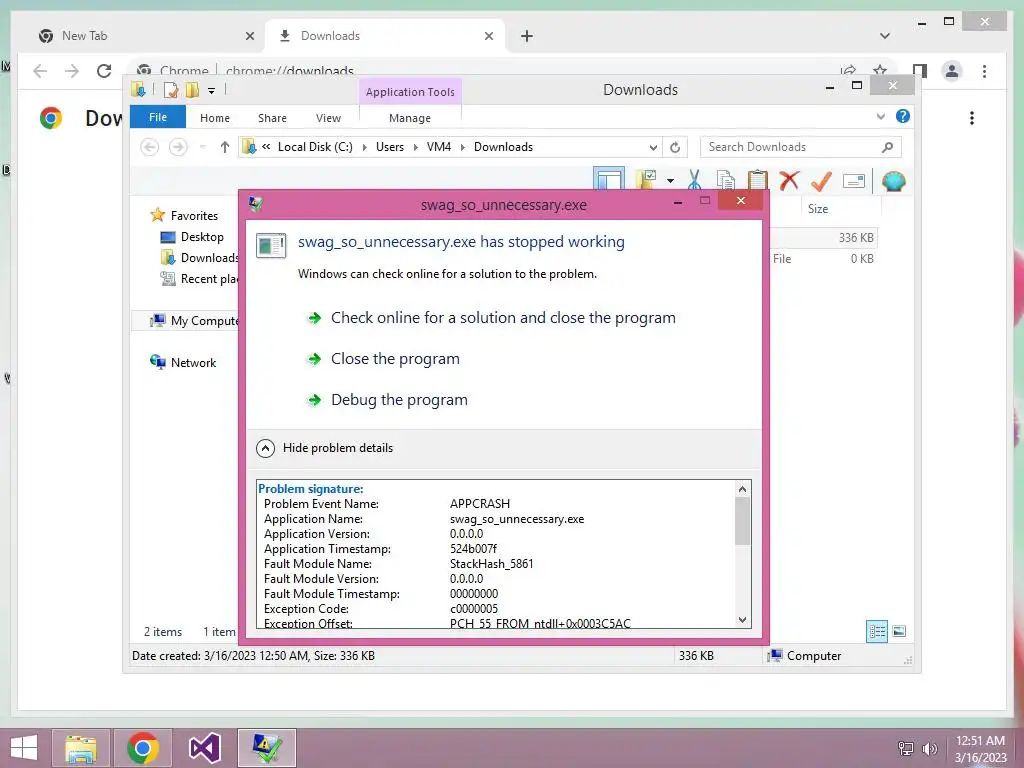Open Chrome's three-dot menu
The width and height of the screenshot is (1024, 768).
pos(984,71)
